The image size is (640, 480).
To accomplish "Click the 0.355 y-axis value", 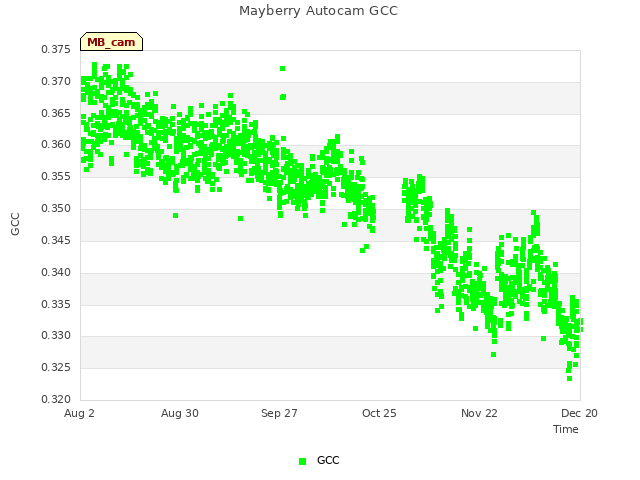I will click(x=56, y=176).
